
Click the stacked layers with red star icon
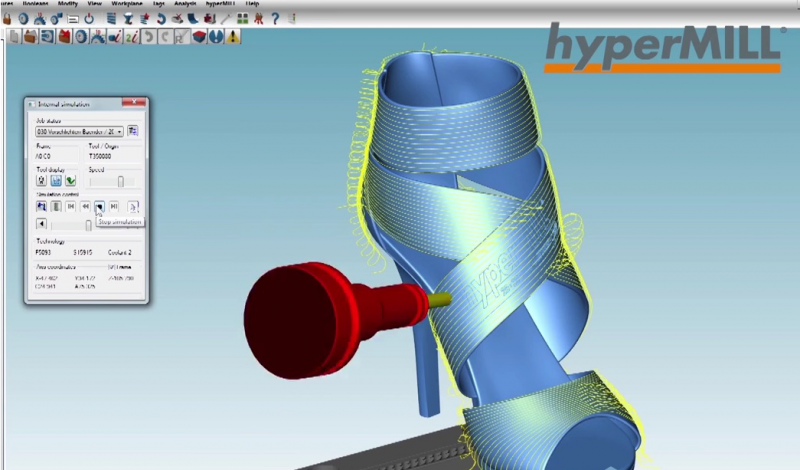[144, 19]
